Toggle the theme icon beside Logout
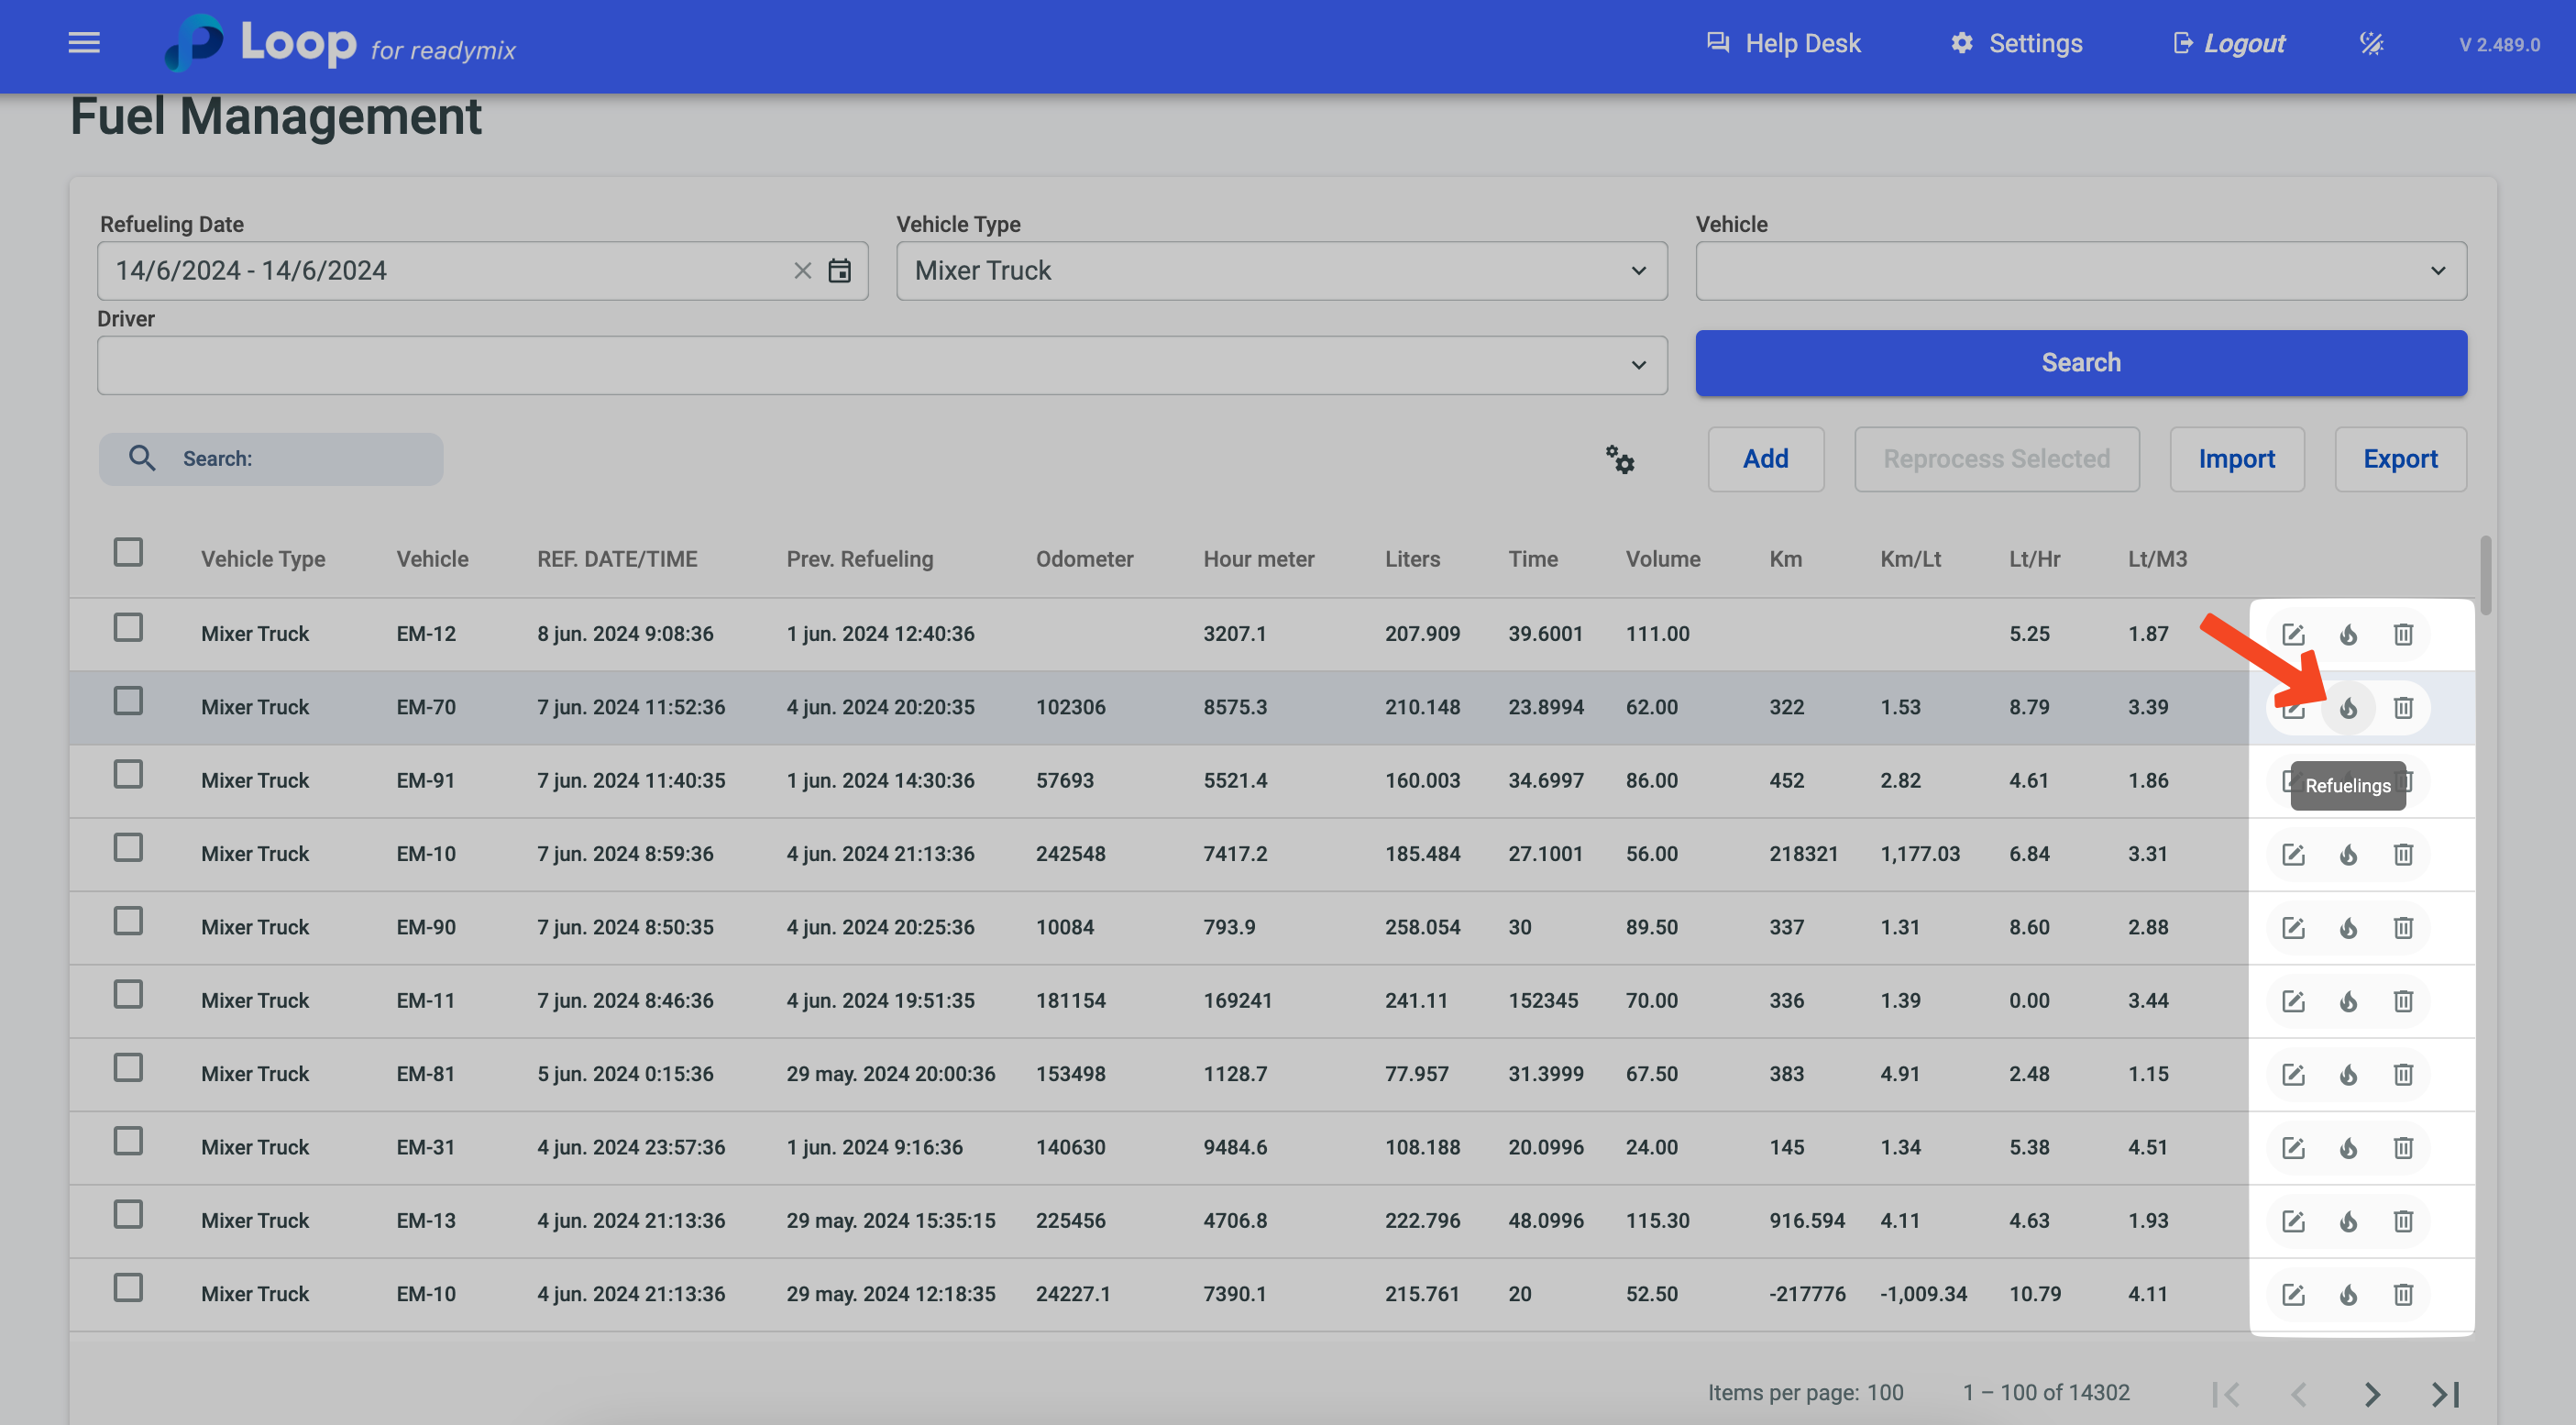Image resolution: width=2576 pixels, height=1425 pixels. coord(2372,43)
